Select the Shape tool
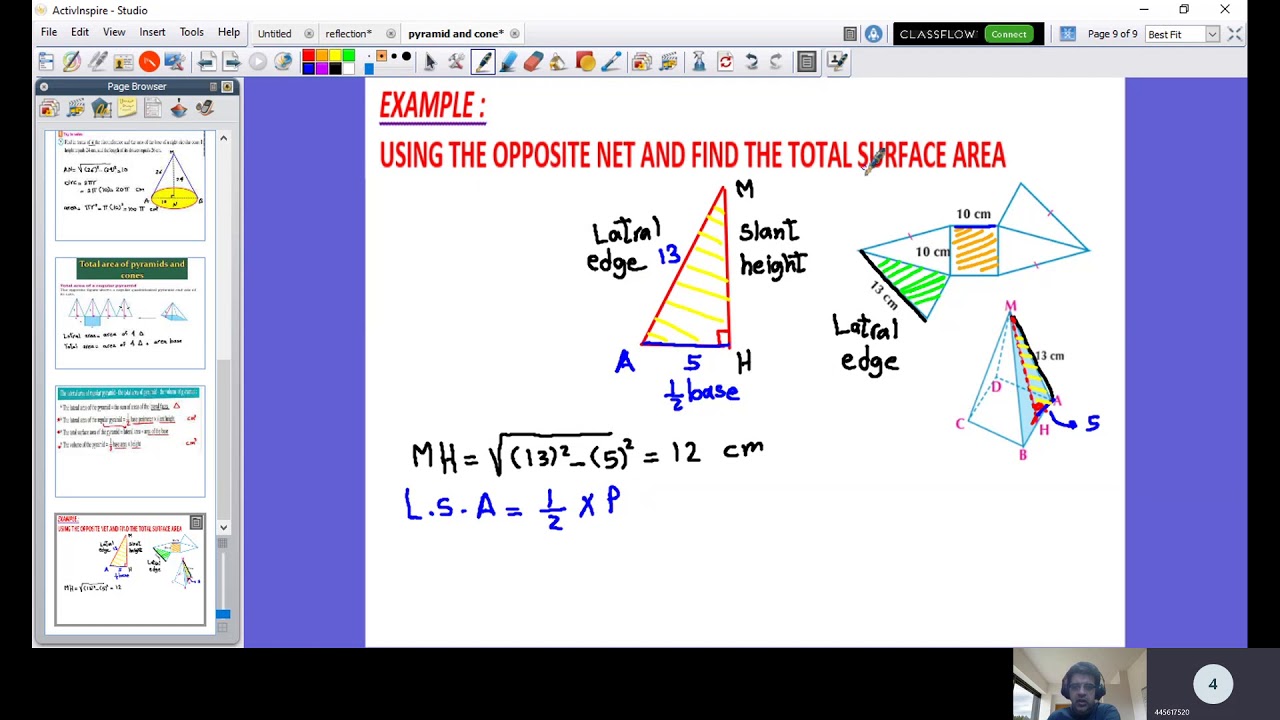Screen dimensions: 1280x720 tap(586, 62)
